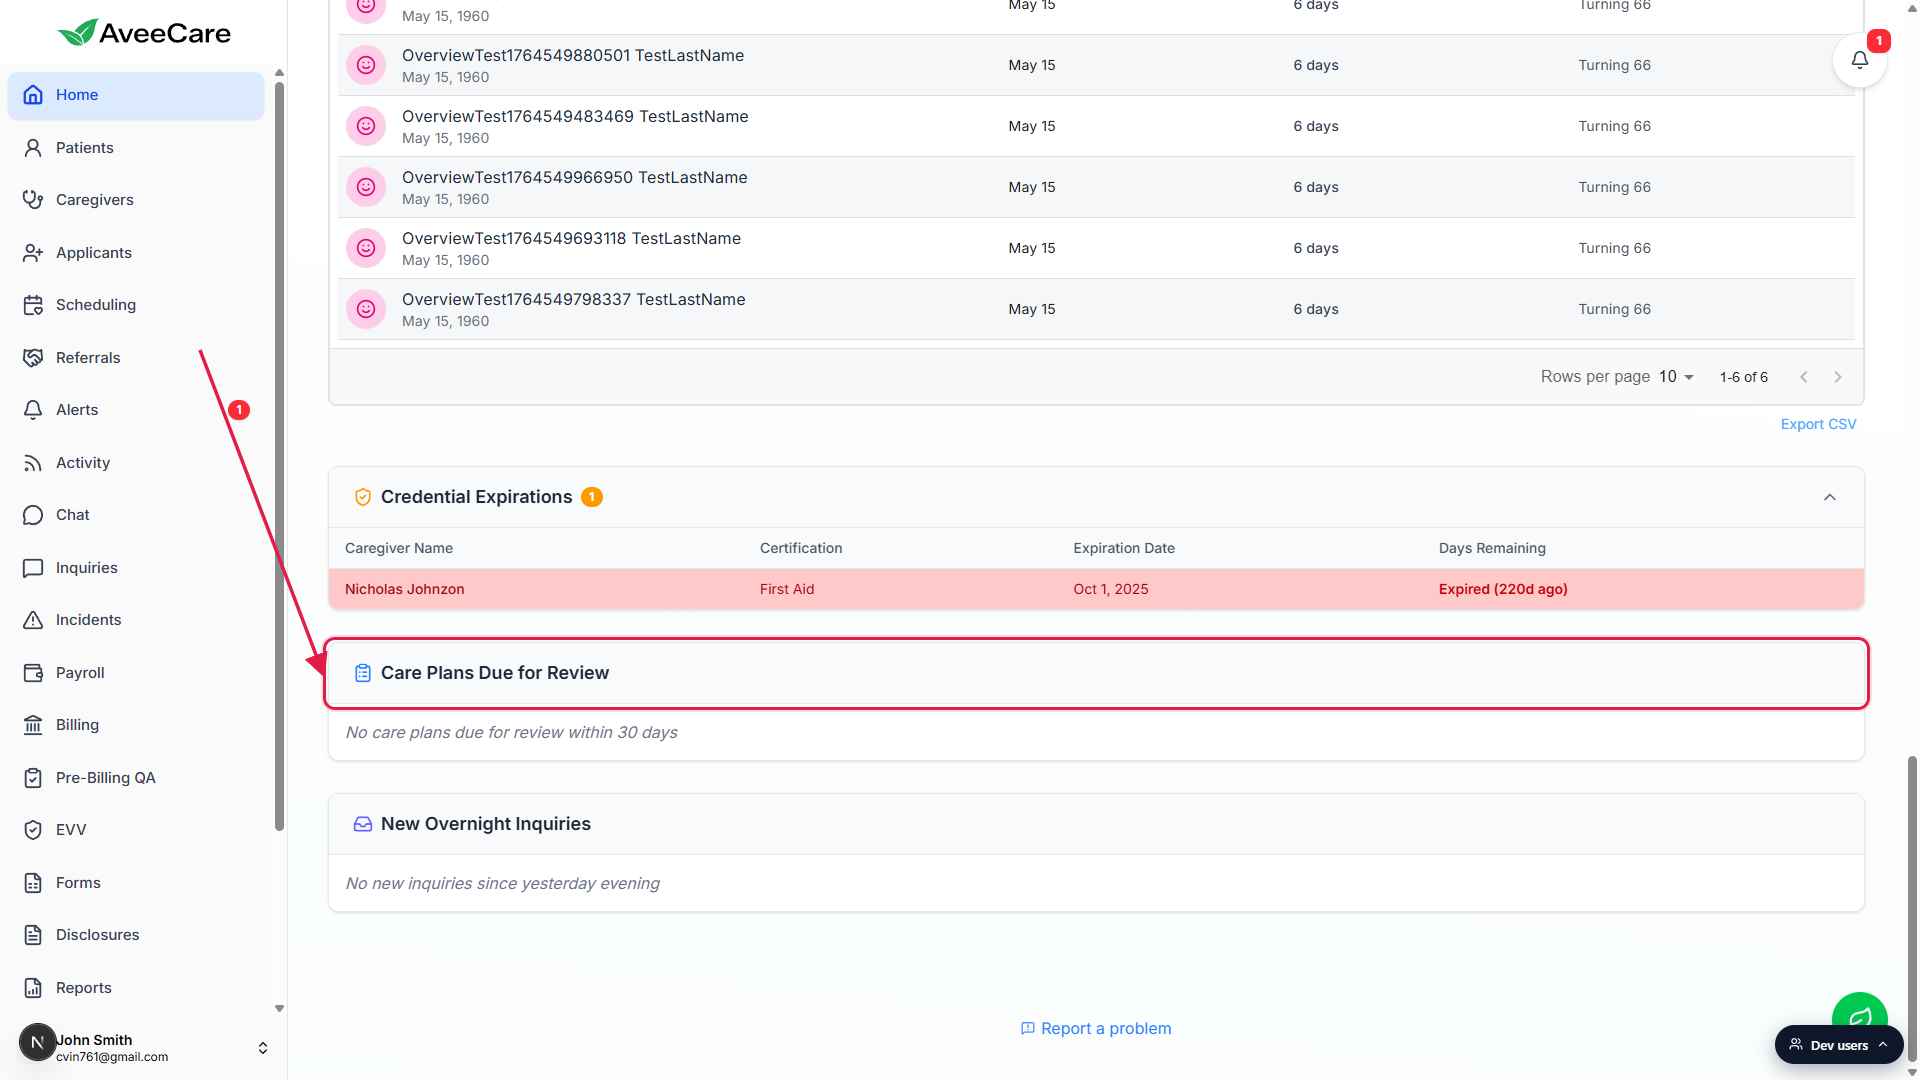1920x1080 pixels.
Task: Open the Reports menu item
Action: pyautogui.click(x=136, y=988)
